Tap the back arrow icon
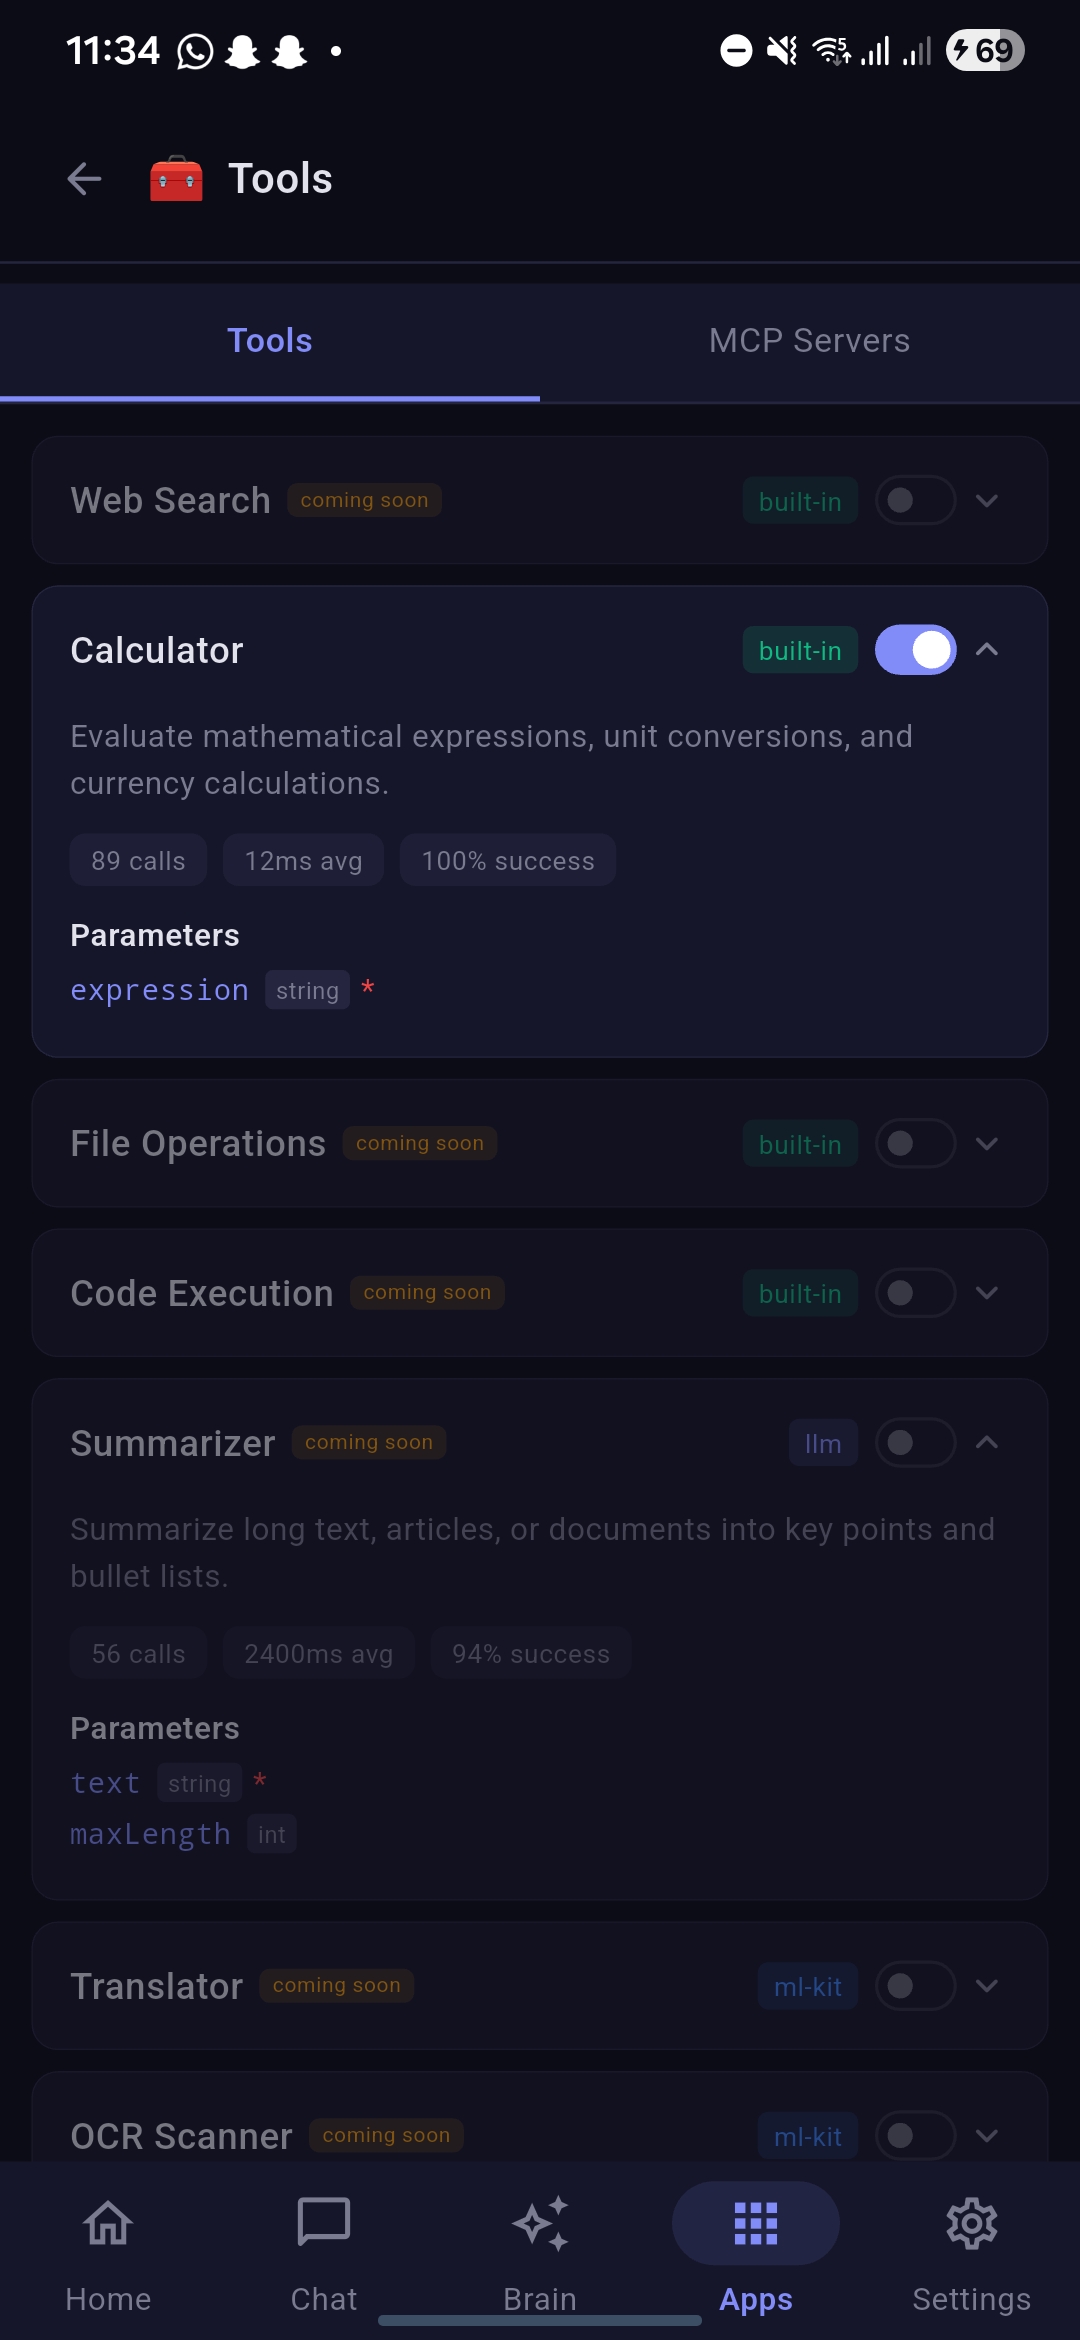Screen dimensions: 1080x2340 click(85, 179)
